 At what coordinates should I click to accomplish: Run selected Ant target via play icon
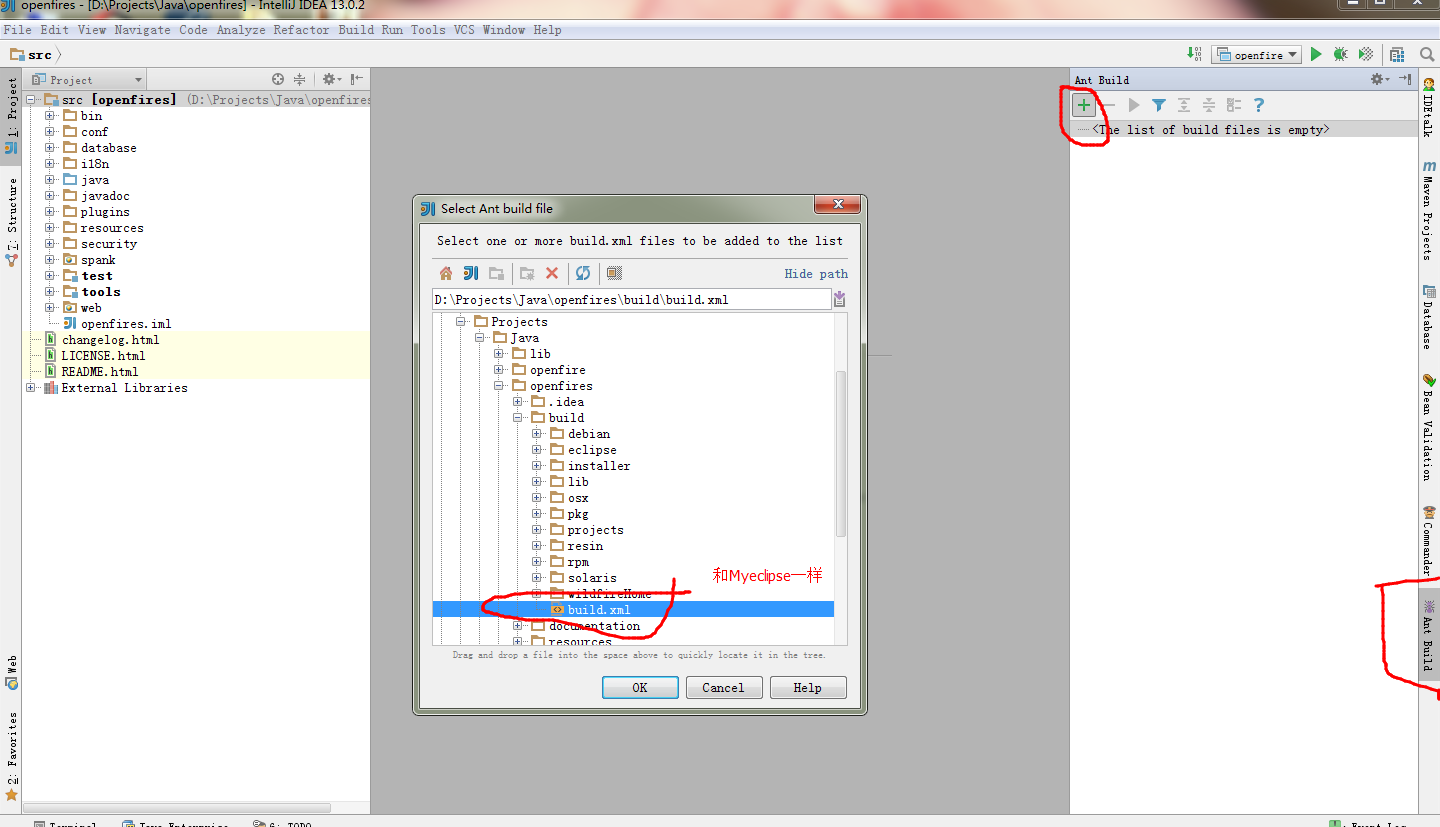tap(1133, 104)
